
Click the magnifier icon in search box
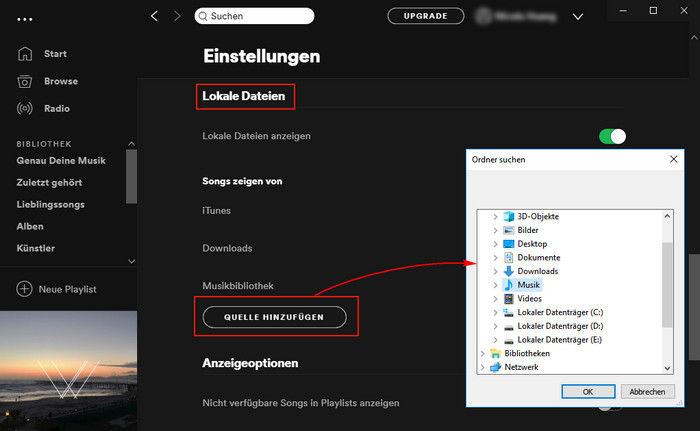coord(203,16)
